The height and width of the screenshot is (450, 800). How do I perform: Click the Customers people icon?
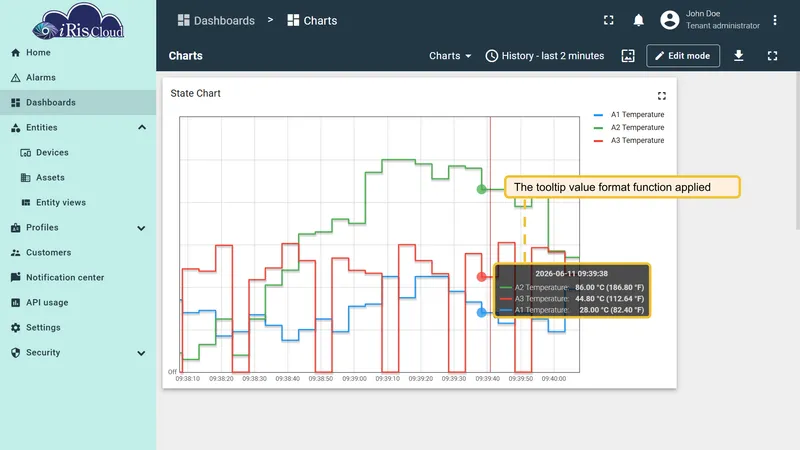pos(15,253)
